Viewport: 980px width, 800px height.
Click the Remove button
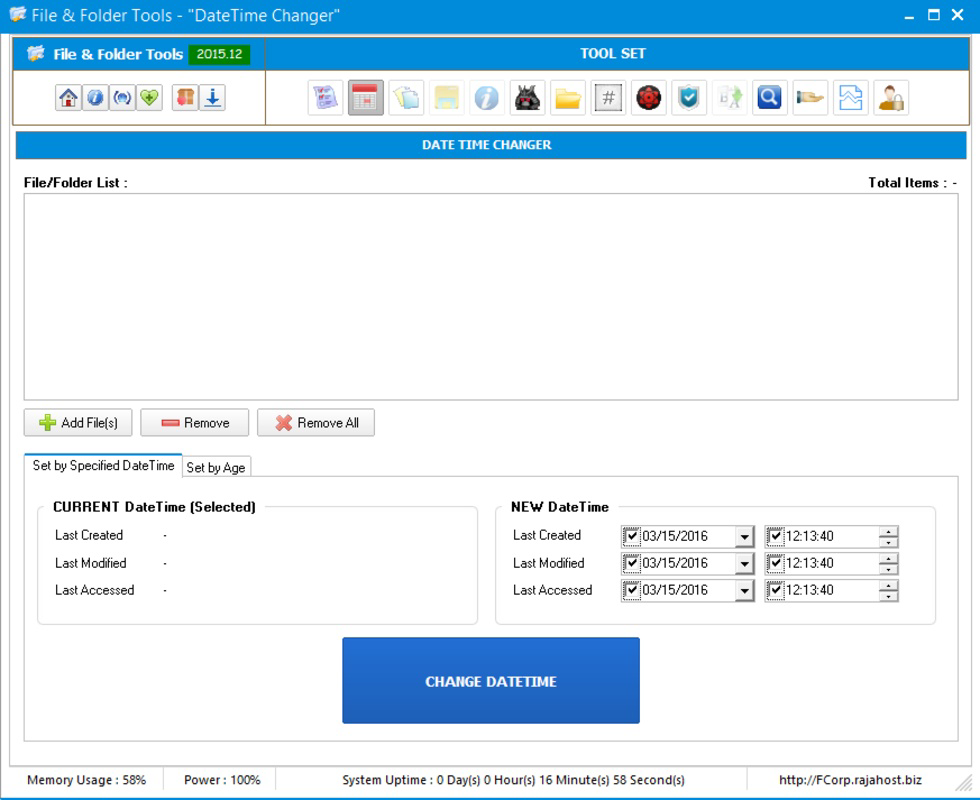(194, 422)
